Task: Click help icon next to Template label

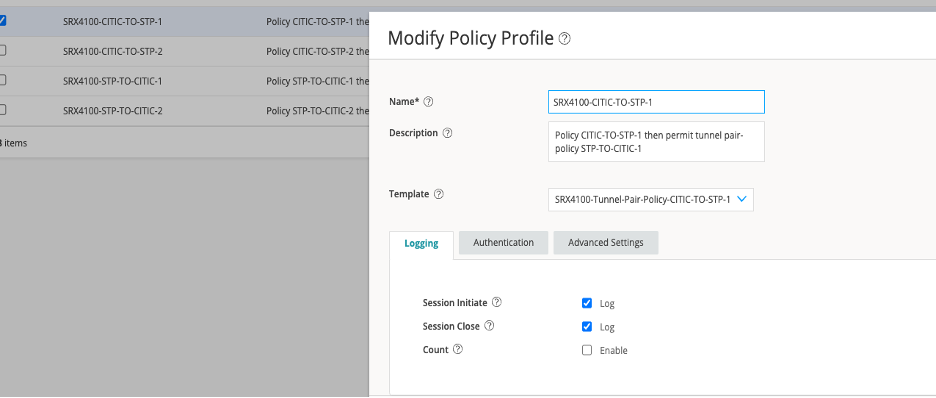Action: (x=439, y=194)
